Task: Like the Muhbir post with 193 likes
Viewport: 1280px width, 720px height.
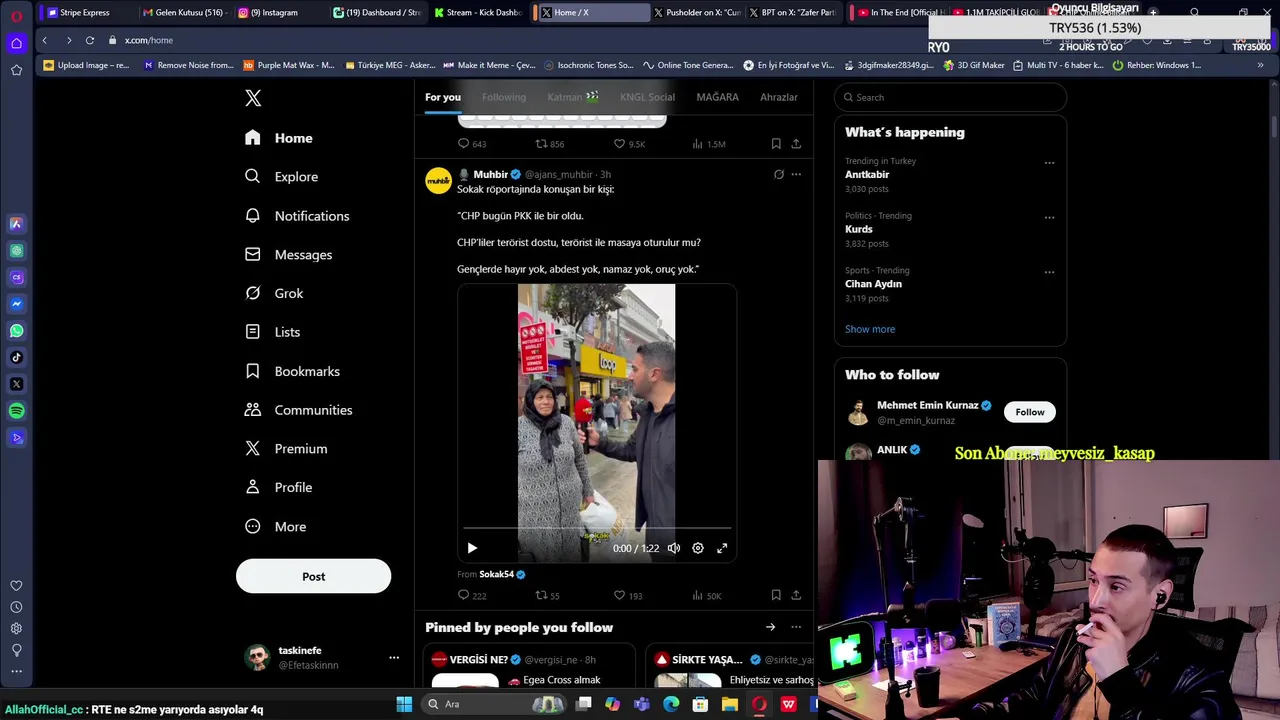Action: (x=628, y=595)
